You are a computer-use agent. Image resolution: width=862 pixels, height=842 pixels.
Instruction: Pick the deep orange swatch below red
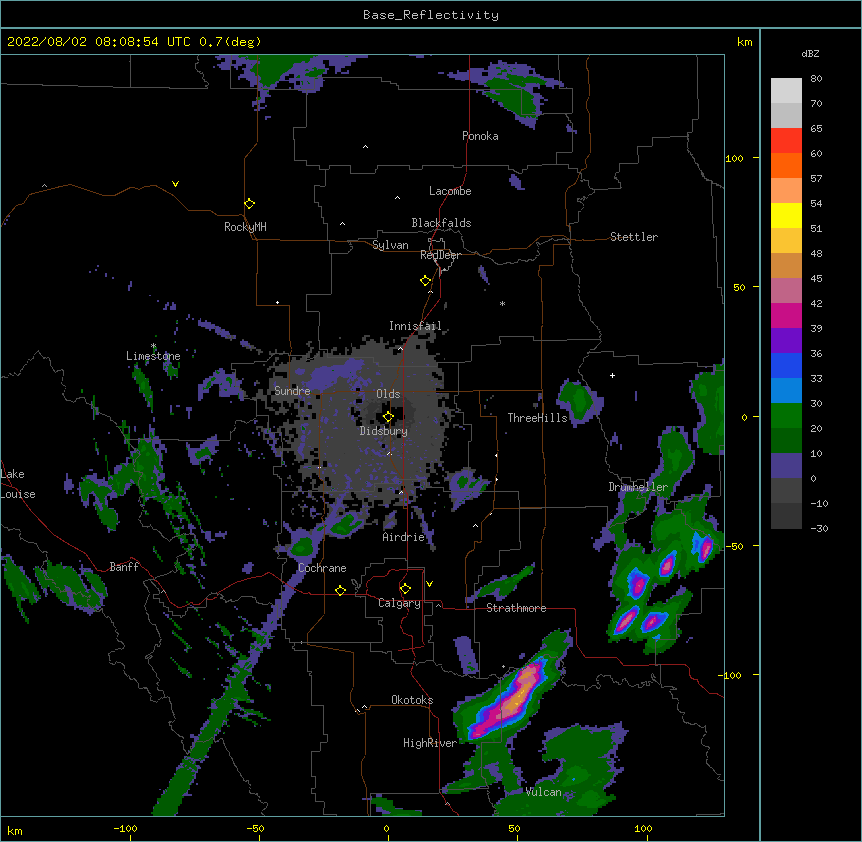pos(786,165)
